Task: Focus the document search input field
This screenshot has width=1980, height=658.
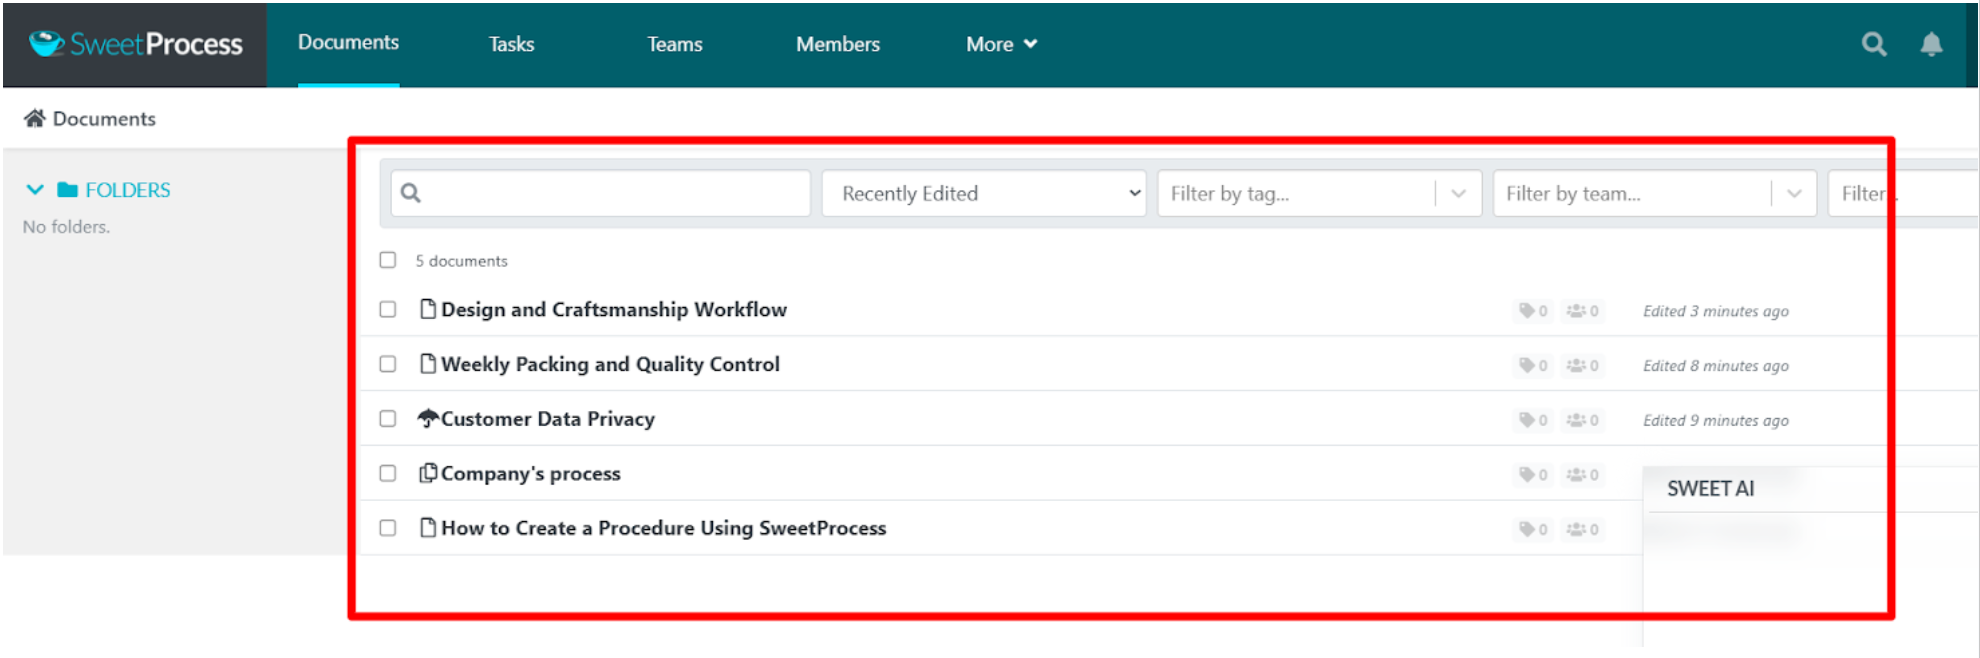Action: coord(601,193)
